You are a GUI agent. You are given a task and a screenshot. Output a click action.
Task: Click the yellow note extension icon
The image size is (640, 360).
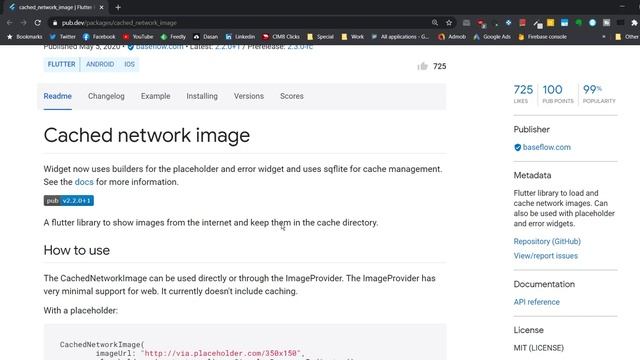point(551,23)
